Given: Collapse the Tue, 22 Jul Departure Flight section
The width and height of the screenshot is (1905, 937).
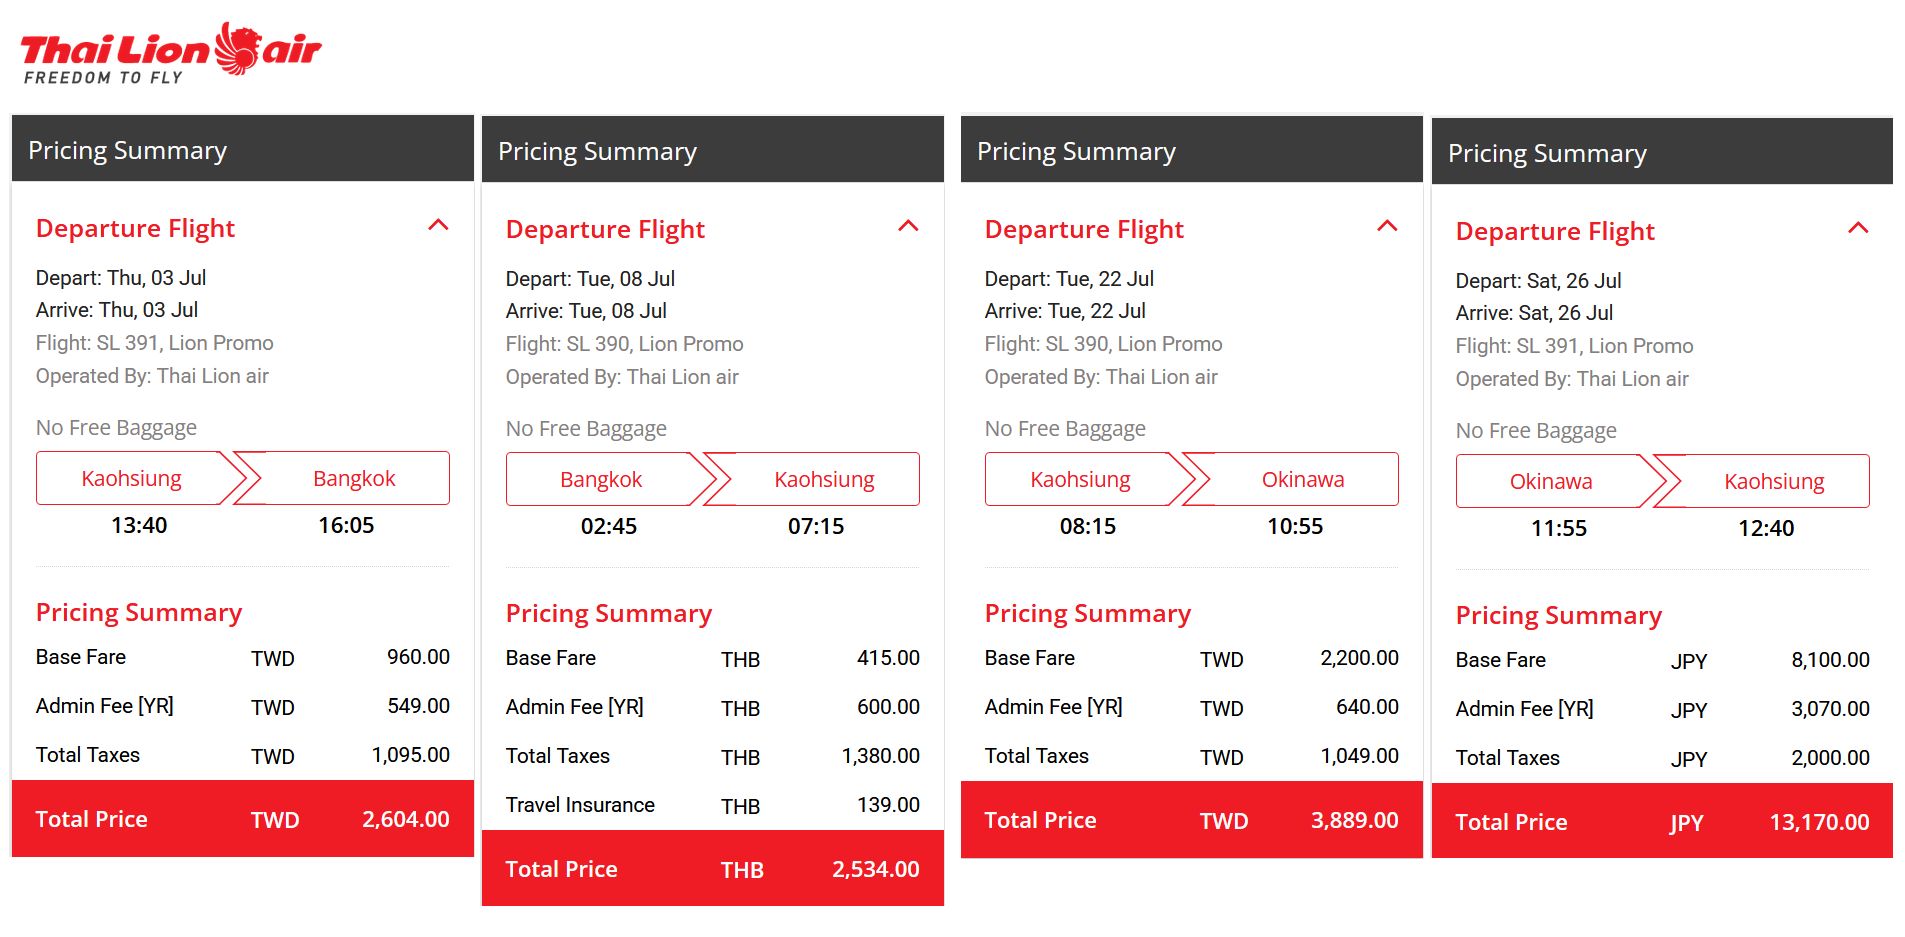Looking at the screenshot, I should click(1387, 227).
